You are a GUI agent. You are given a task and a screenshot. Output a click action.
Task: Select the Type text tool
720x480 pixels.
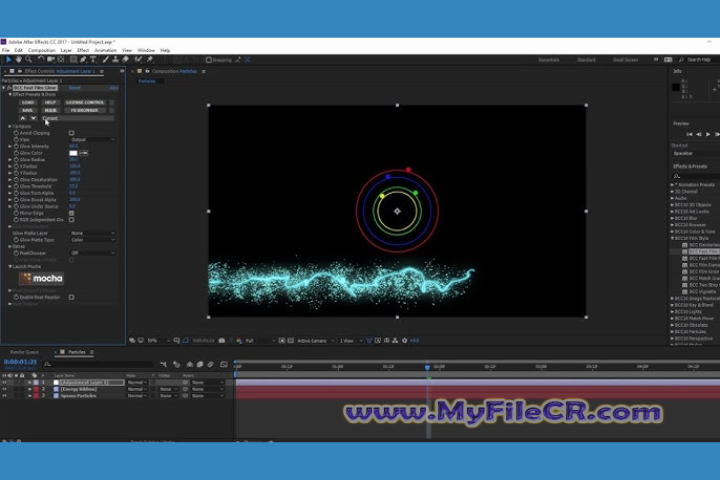[x=93, y=59]
